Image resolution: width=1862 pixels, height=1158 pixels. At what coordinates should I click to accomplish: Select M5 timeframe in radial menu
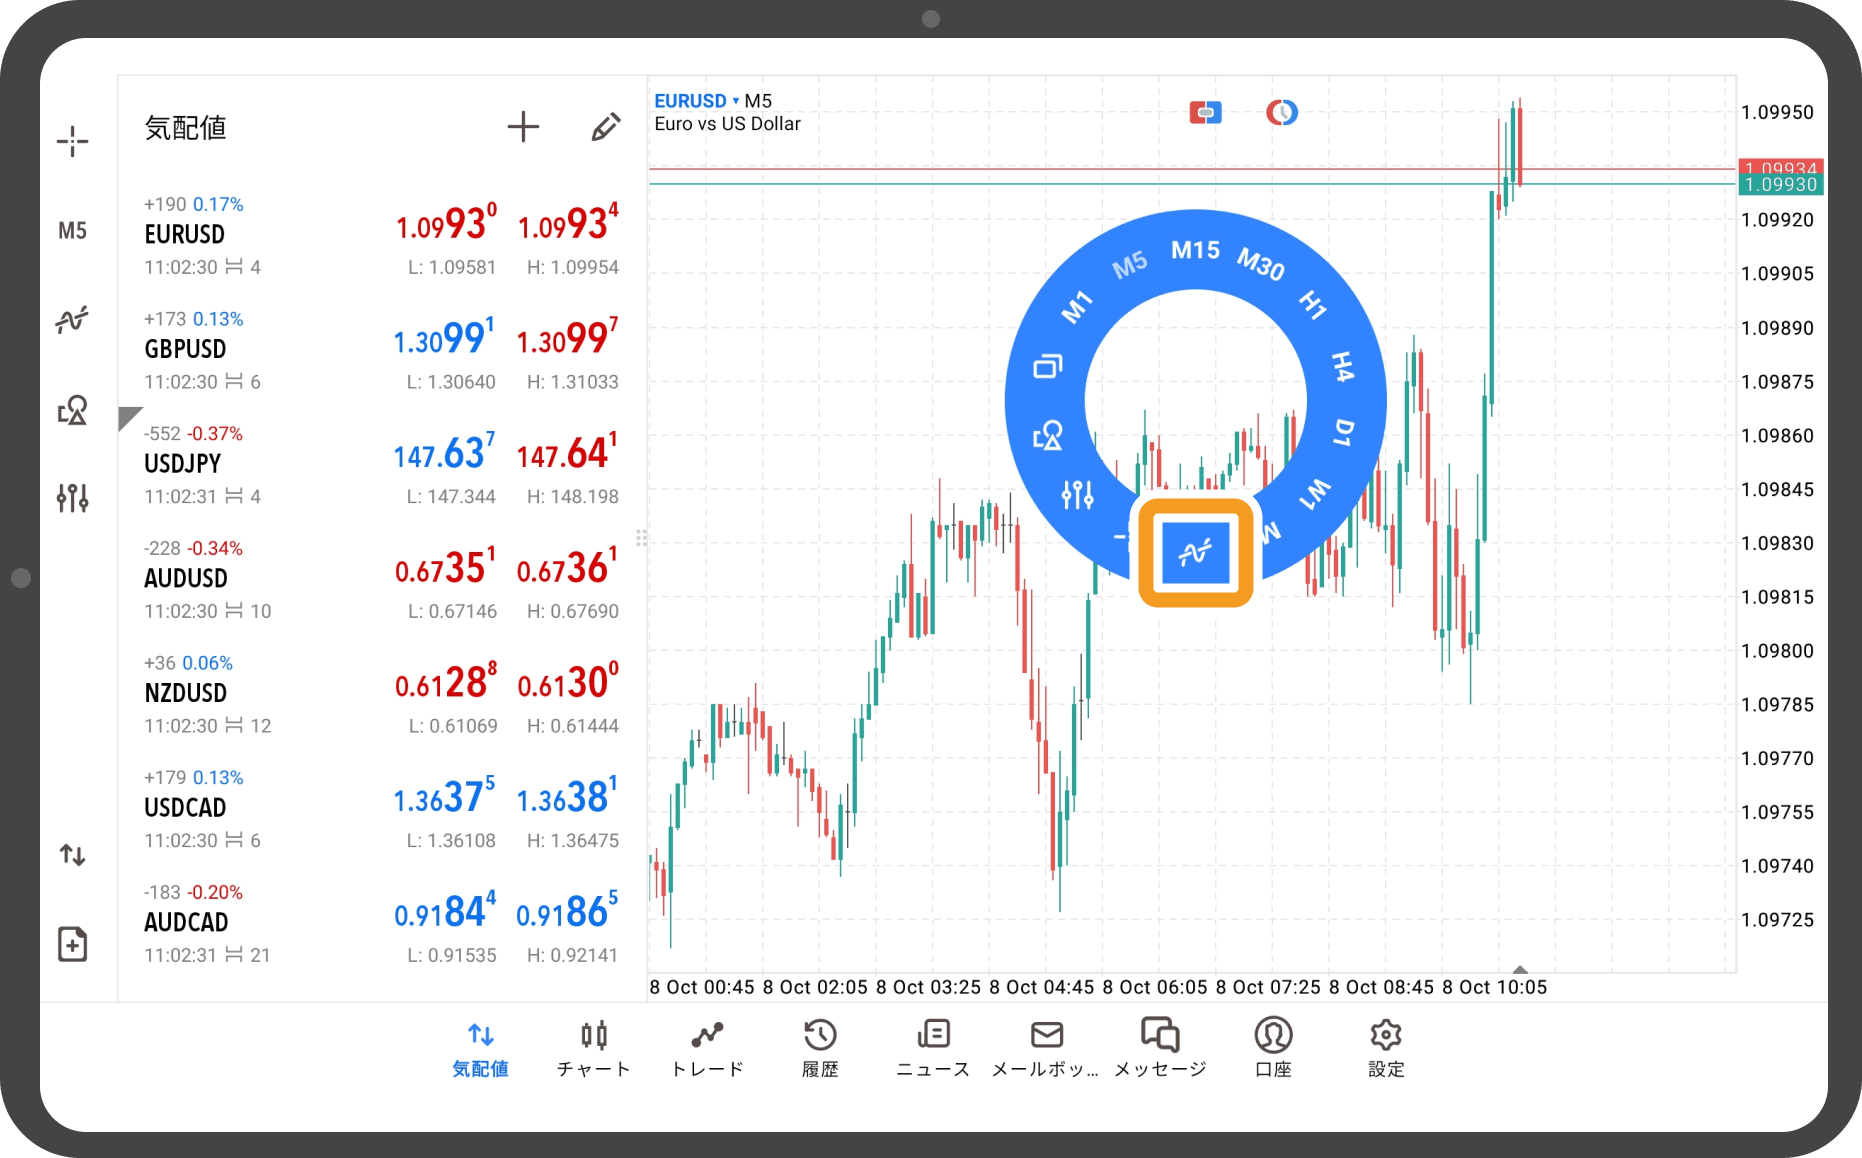click(x=1130, y=265)
